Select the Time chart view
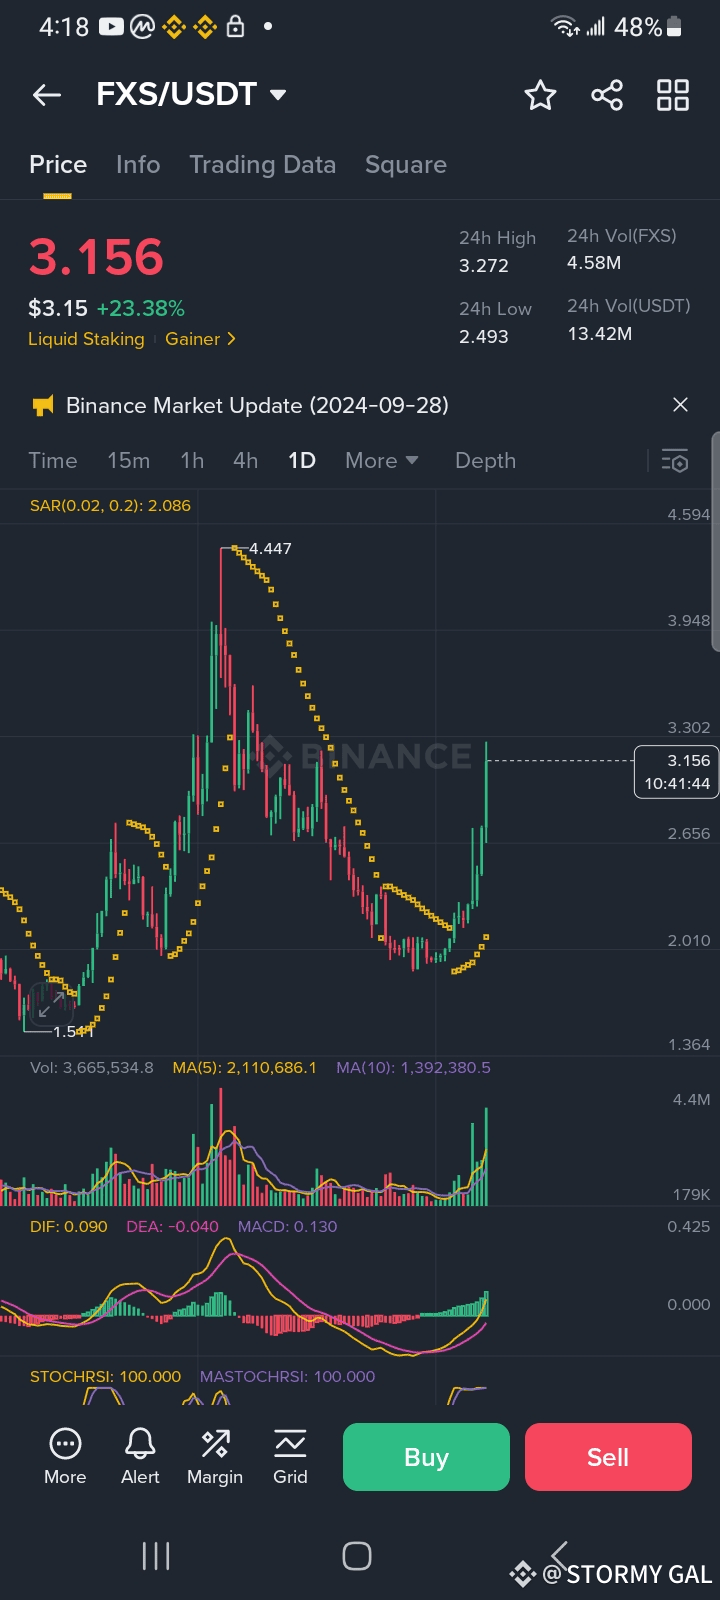 point(53,461)
